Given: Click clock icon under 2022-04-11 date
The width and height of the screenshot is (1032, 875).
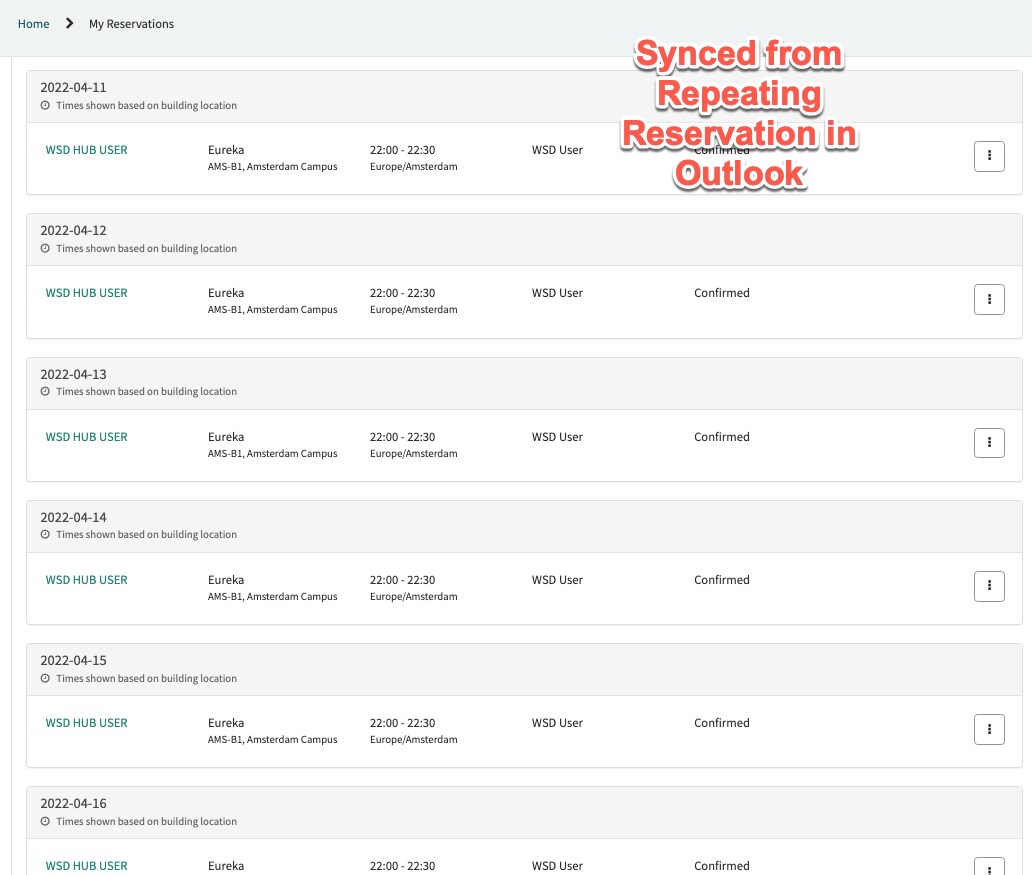Looking at the screenshot, I should pos(45,105).
